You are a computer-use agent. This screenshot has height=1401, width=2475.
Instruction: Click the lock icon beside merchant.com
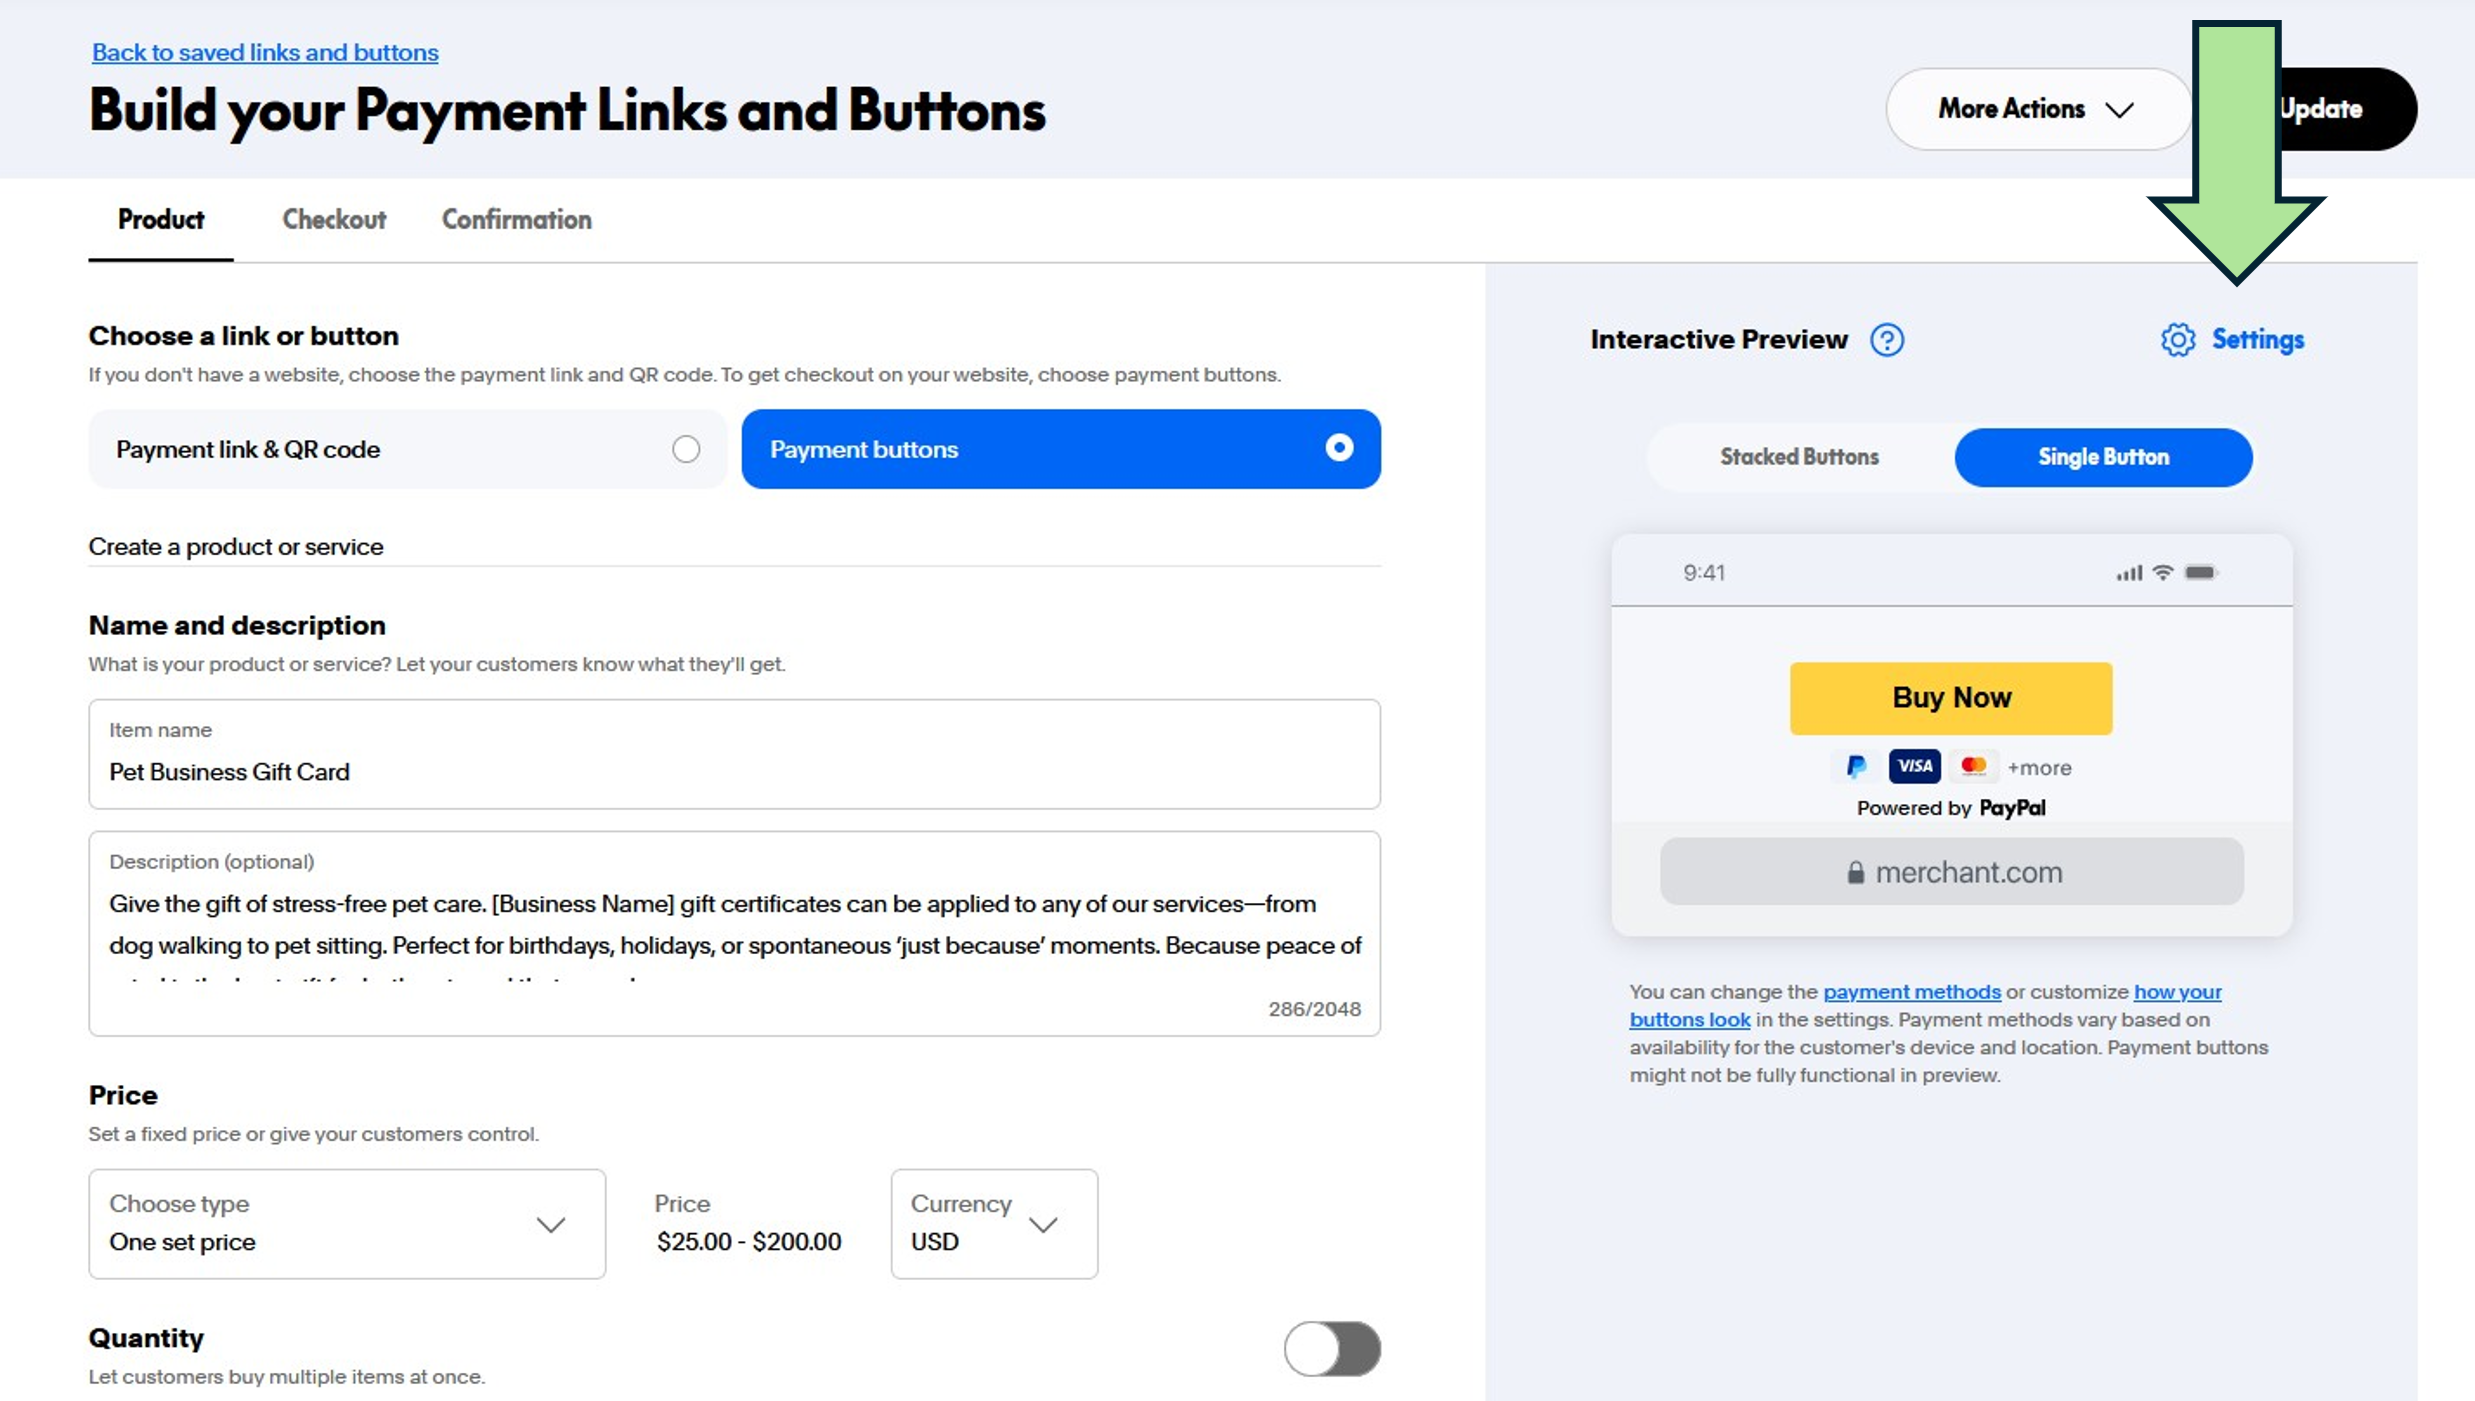click(x=1855, y=873)
